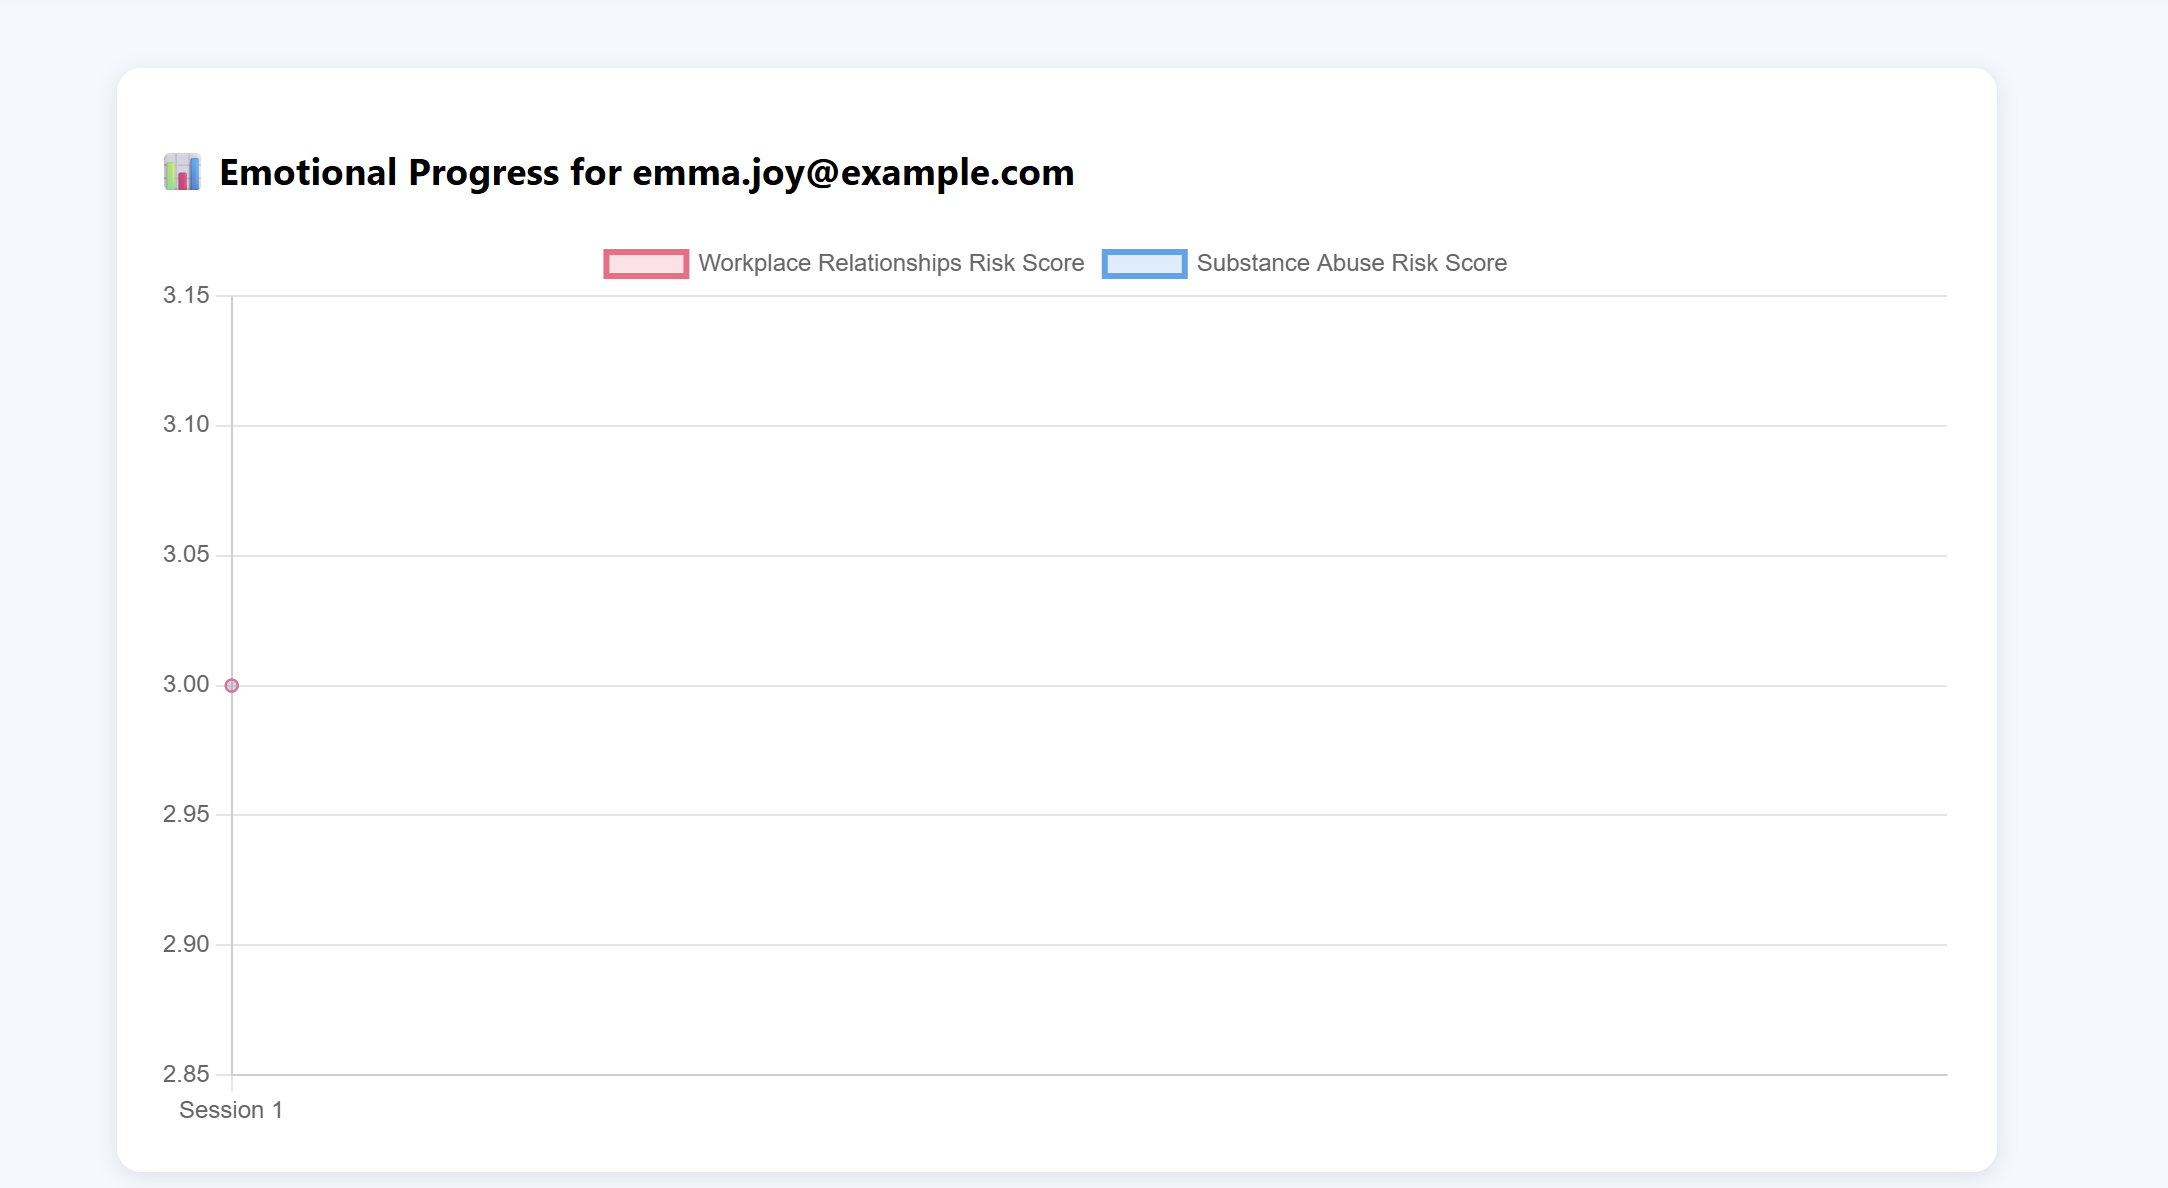
Task: Click emma.joy@example.com in the title
Action: coord(853,173)
